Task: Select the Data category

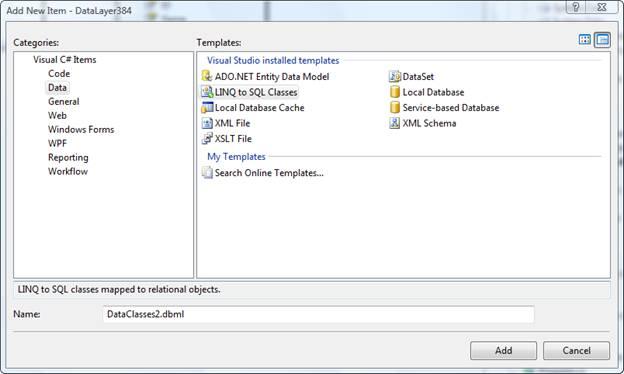Action: pos(57,88)
